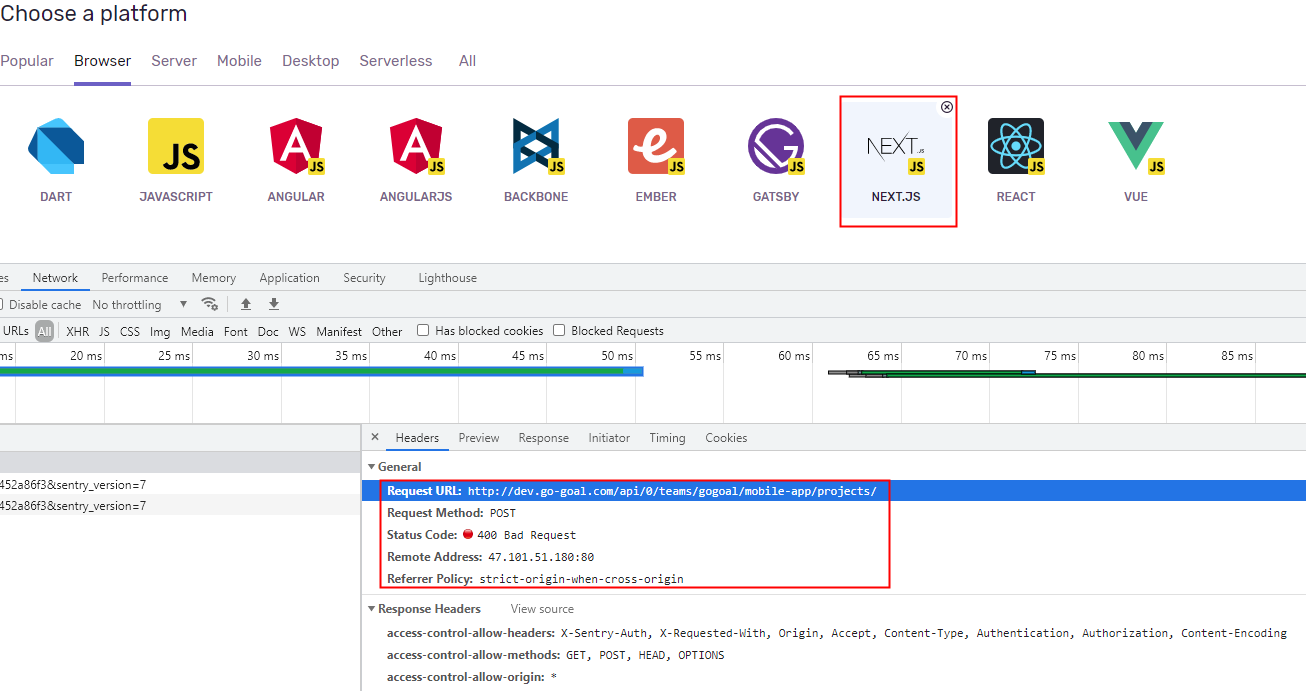The width and height of the screenshot is (1306, 691).
Task: Collapse the Response Headers section
Action: pyautogui.click(x=372, y=609)
